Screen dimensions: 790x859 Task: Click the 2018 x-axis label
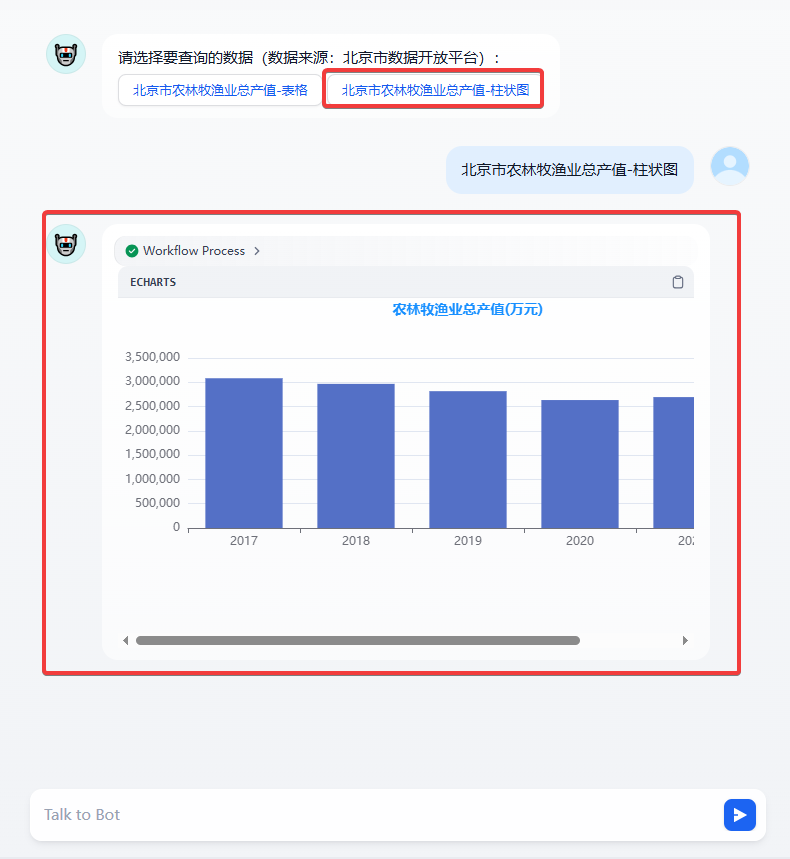(356, 541)
